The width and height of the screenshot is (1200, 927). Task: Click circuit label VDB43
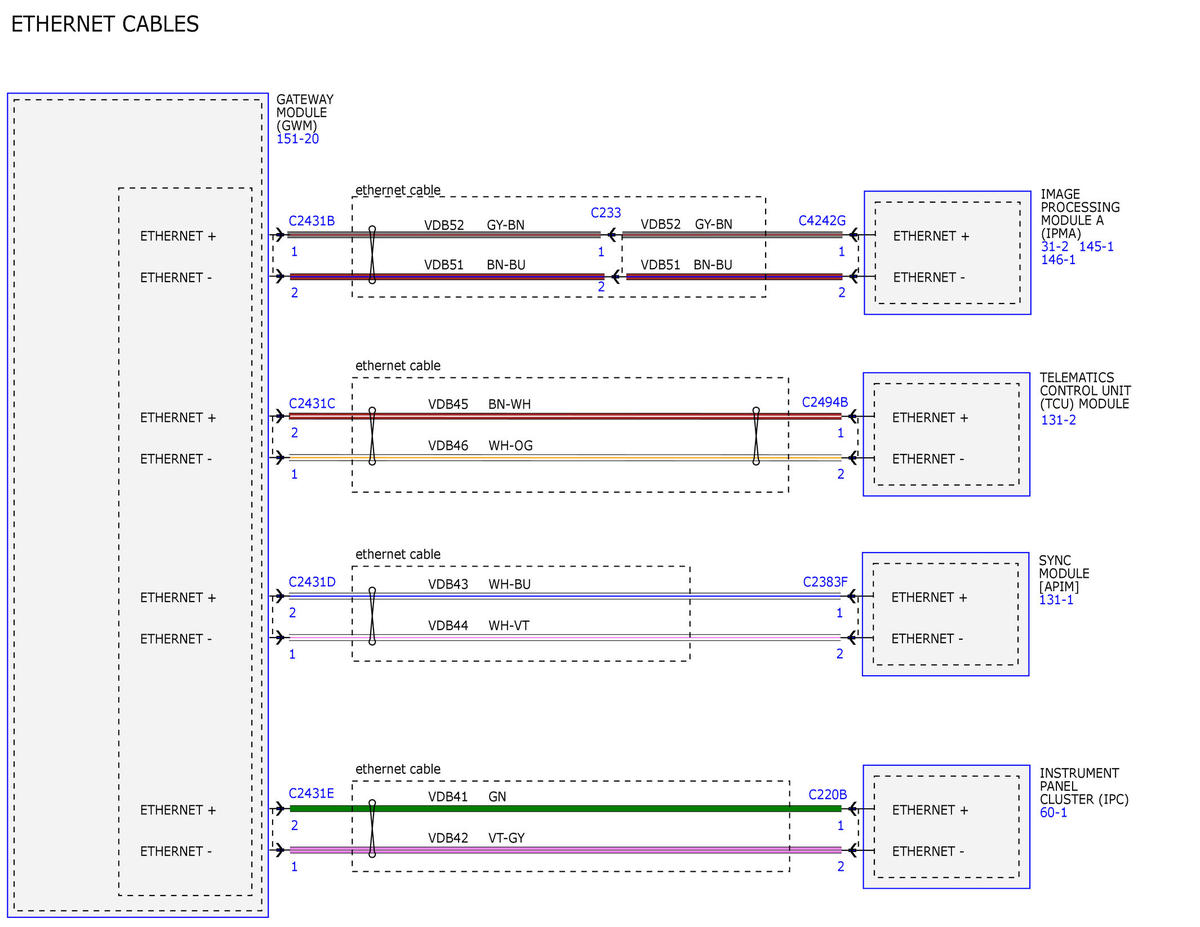click(448, 584)
